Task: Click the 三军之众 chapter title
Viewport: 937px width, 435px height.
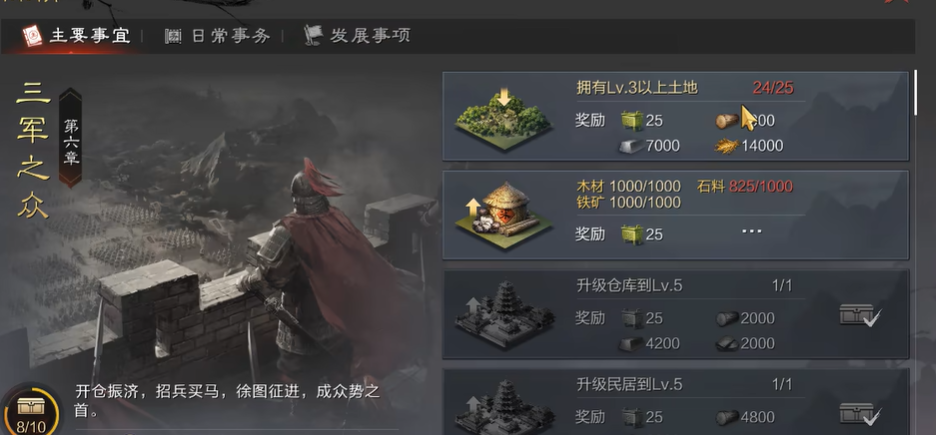Action: click(x=33, y=148)
